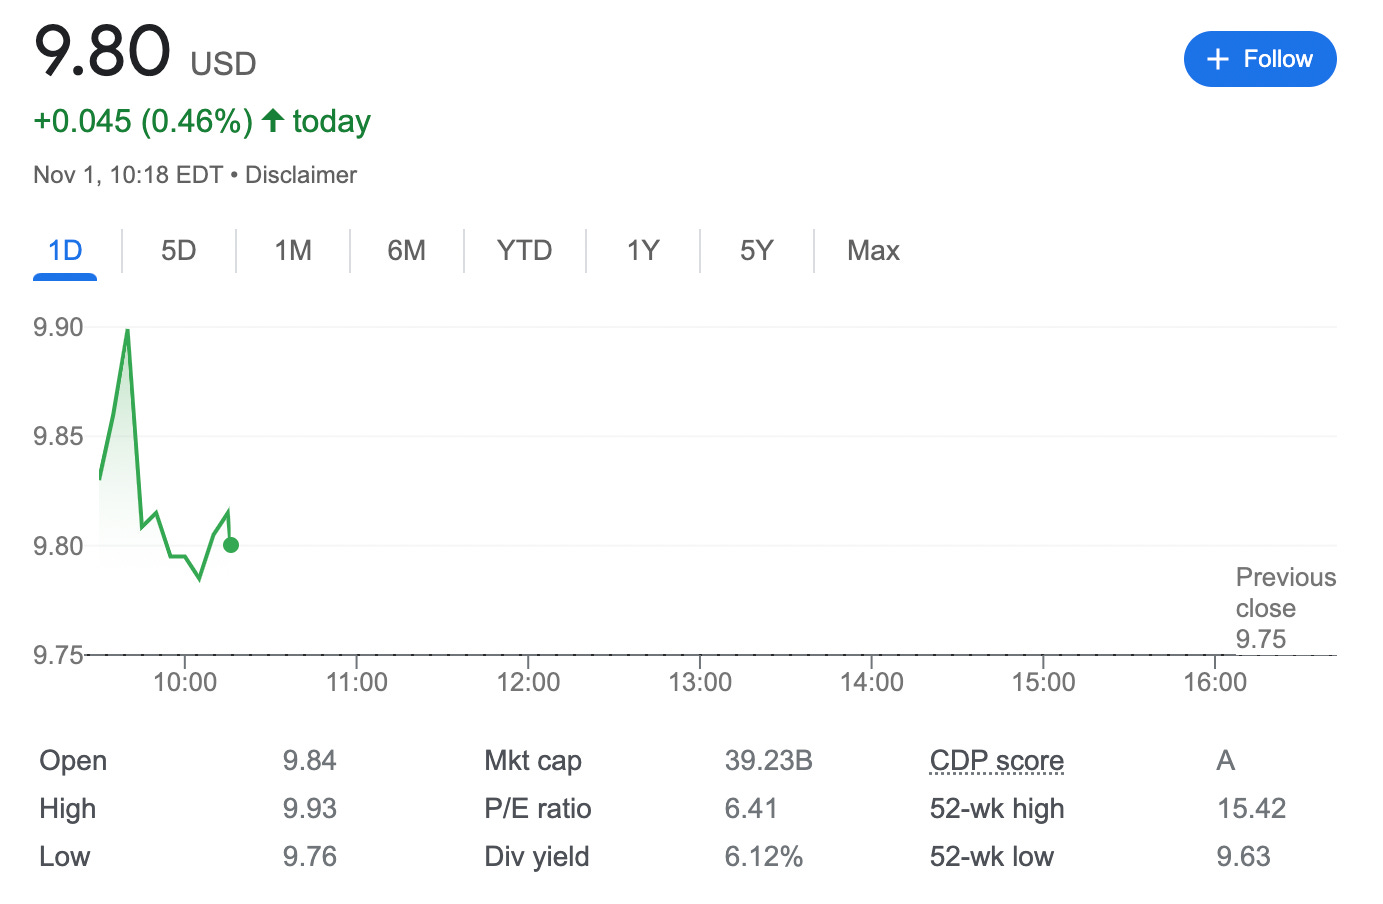The height and width of the screenshot is (904, 1383).
Task: Click the +0.045 (0.46%) change text
Action: (143, 121)
